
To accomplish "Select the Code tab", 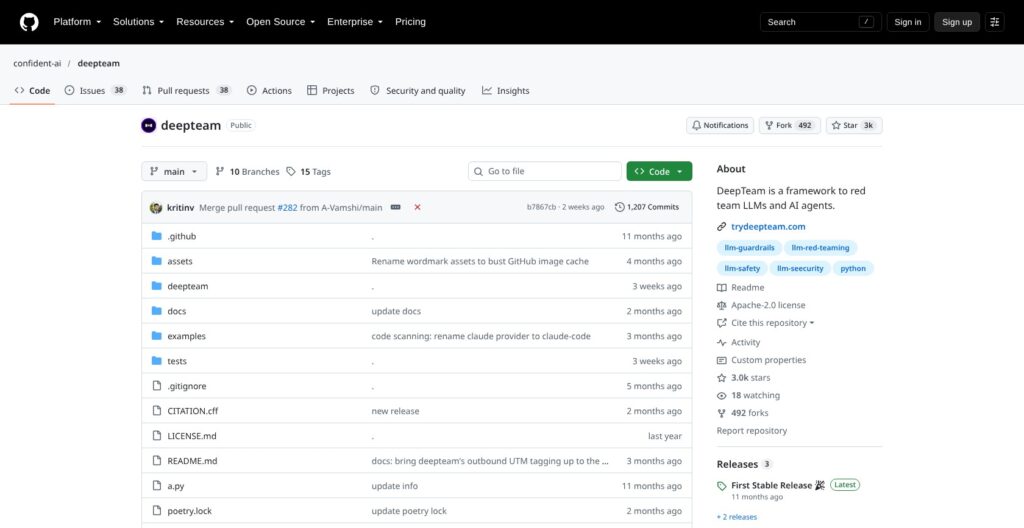I will point(32,91).
